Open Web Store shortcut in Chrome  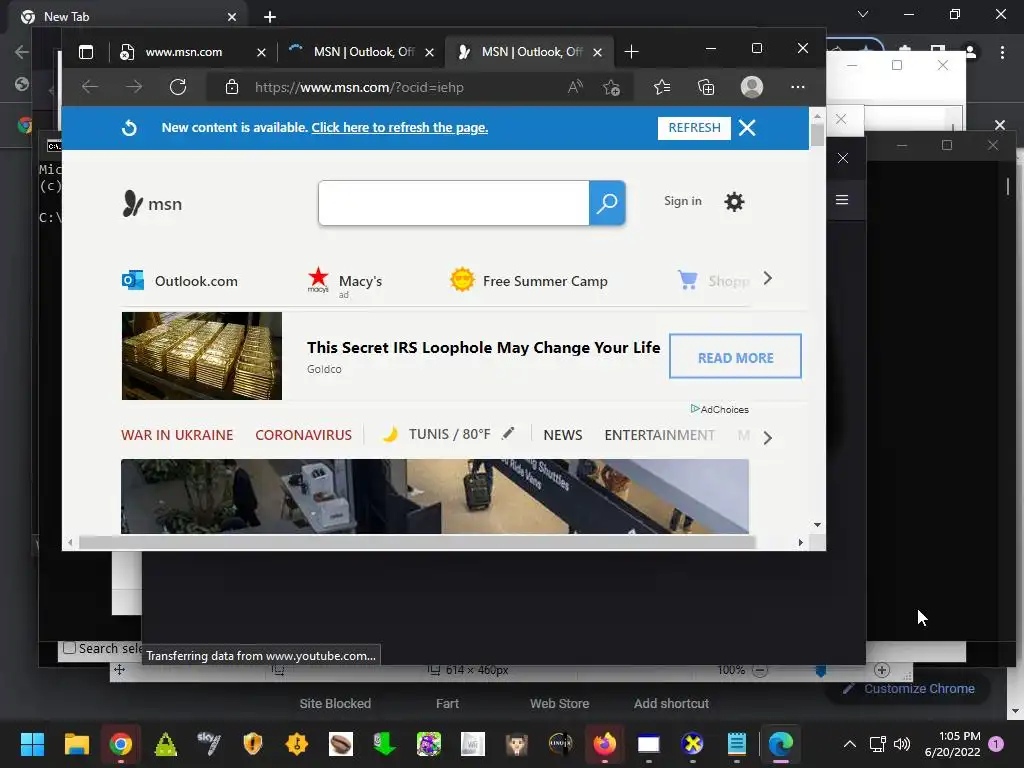559,703
